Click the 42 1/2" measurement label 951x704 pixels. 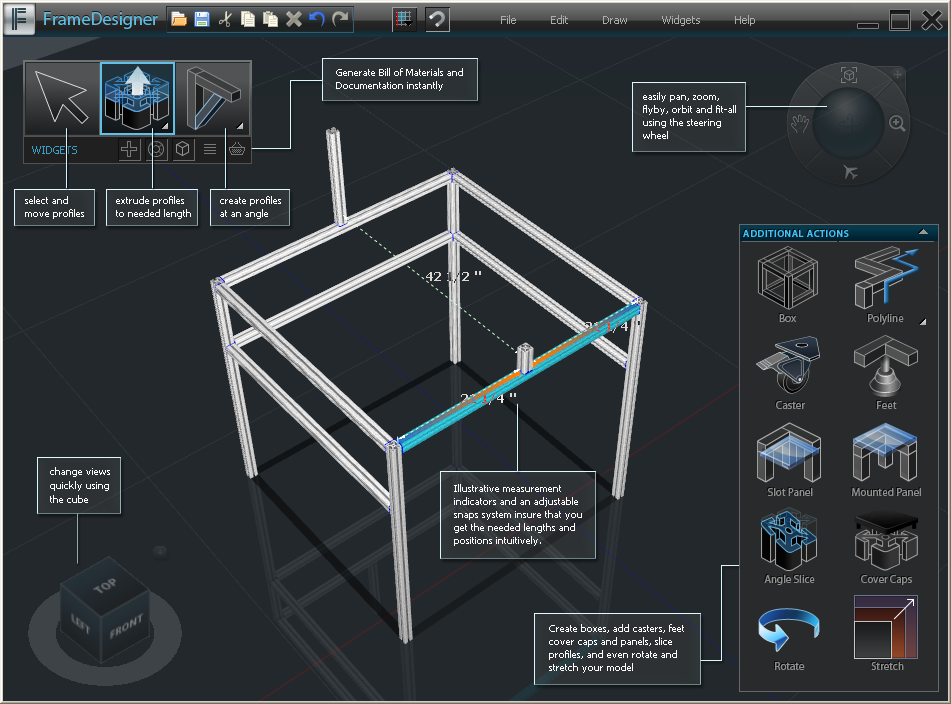point(454,277)
